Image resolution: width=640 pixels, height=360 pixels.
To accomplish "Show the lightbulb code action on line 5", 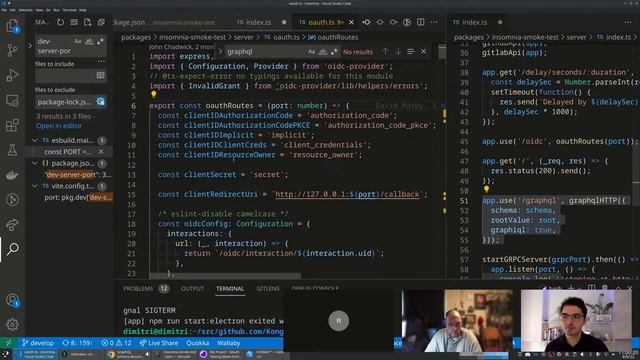I will (153, 94).
